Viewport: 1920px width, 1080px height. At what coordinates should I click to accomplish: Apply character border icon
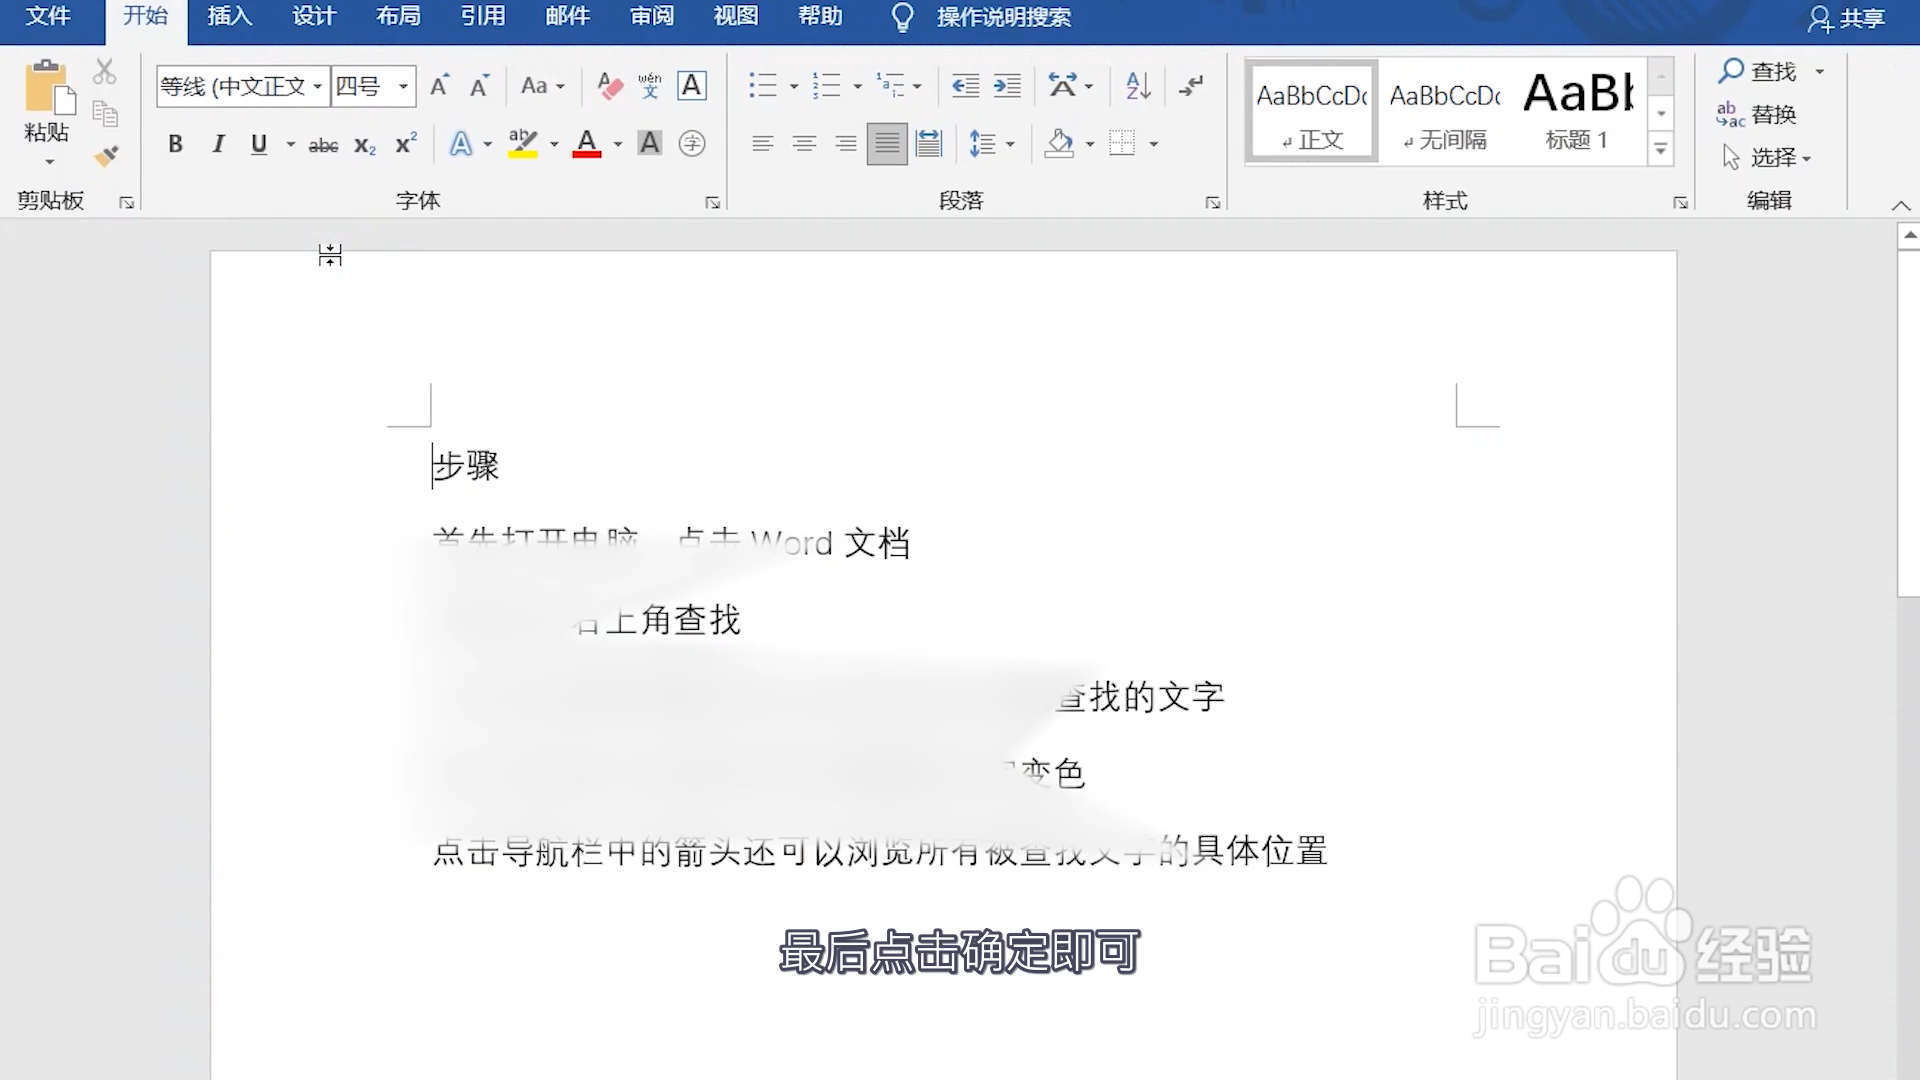692,86
